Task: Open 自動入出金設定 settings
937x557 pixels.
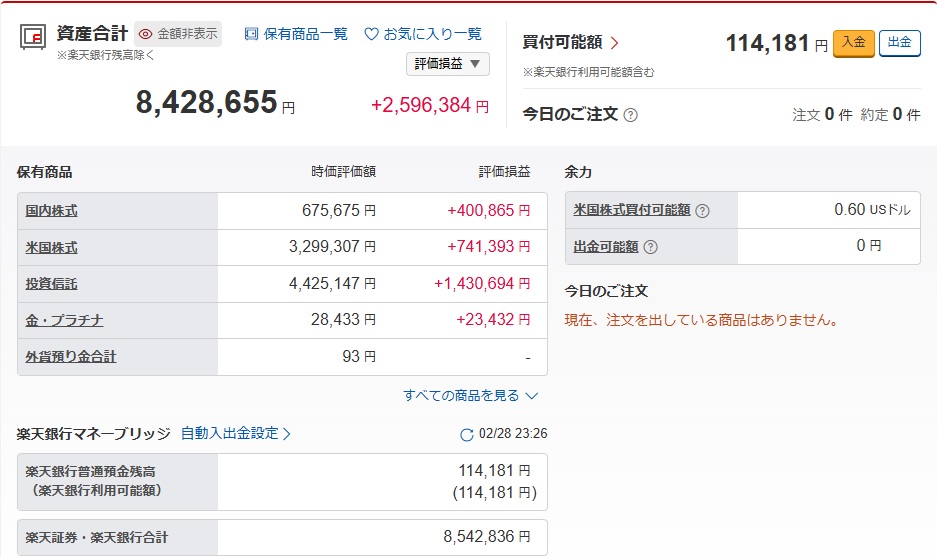Action: (236, 434)
